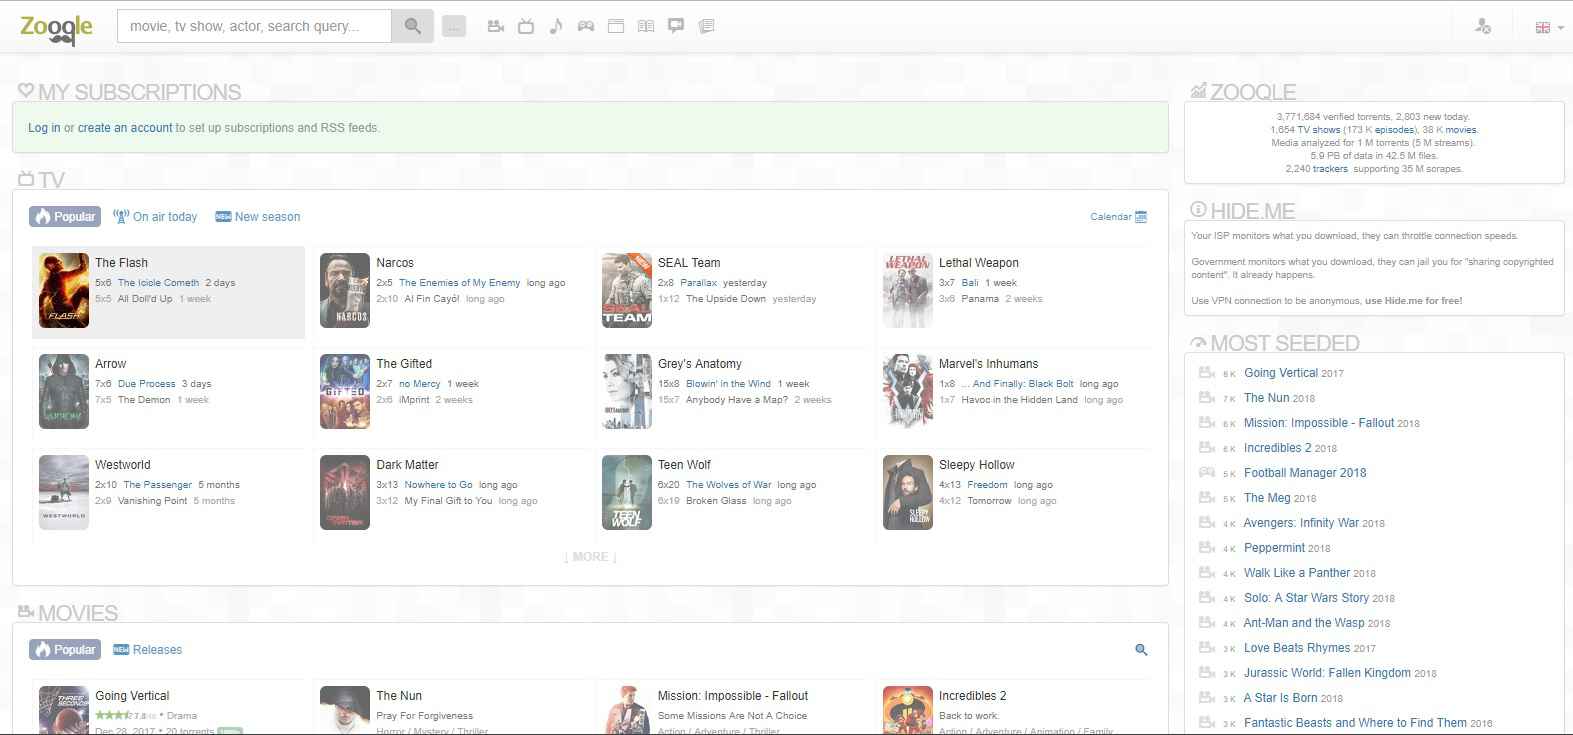Click the Log in link

[44, 128]
